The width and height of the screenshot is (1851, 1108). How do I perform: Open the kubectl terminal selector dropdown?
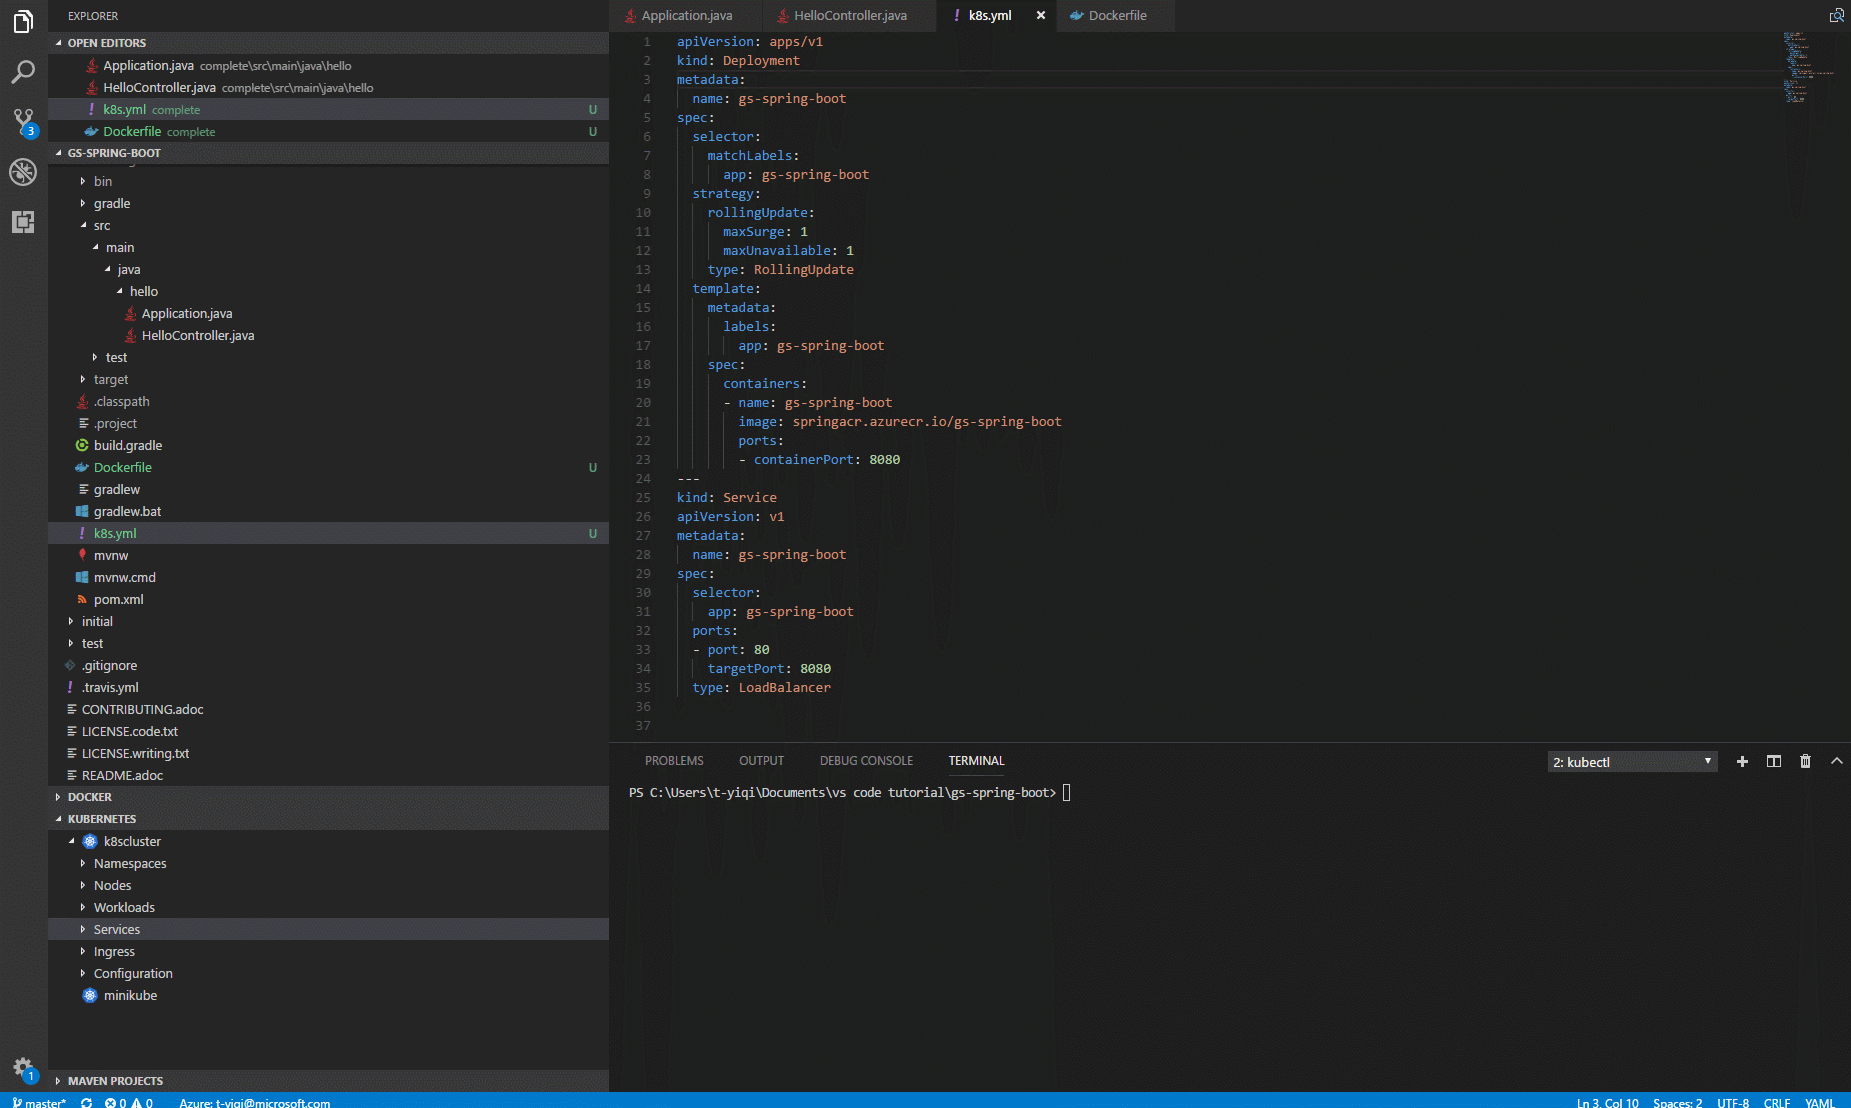[x=1632, y=762]
